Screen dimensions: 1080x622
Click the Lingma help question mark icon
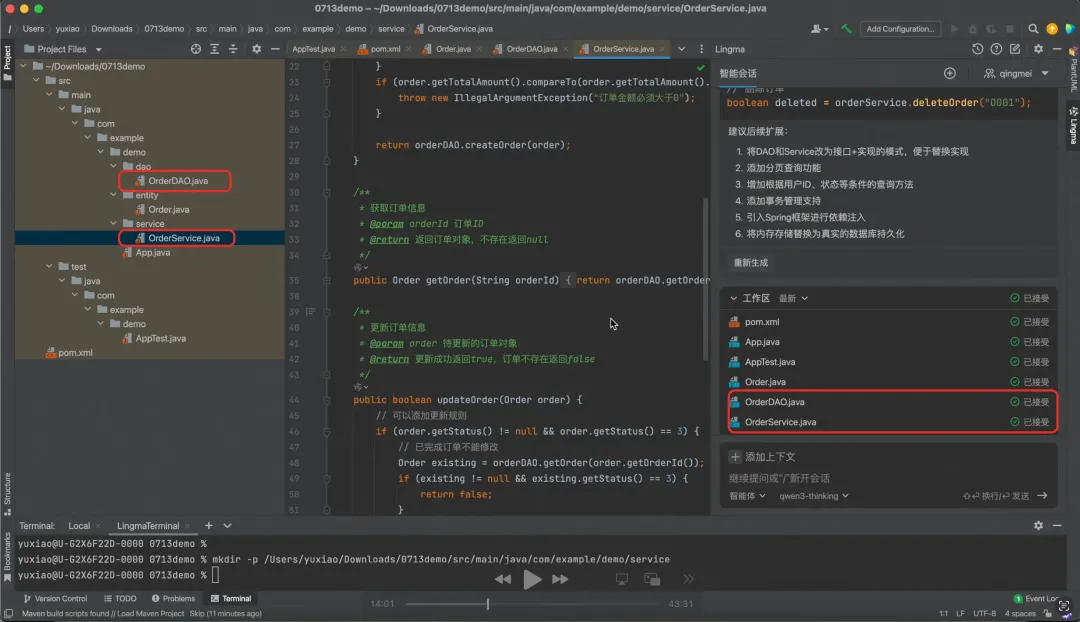coord(997,49)
